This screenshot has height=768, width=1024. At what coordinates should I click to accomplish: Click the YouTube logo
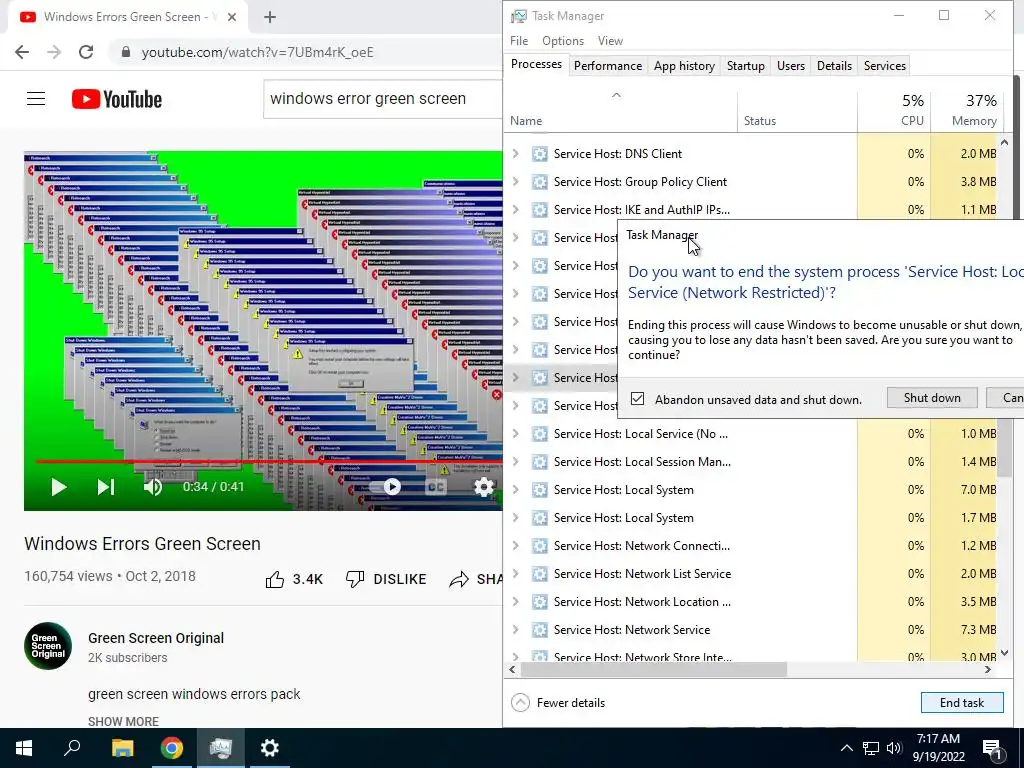pos(117,99)
